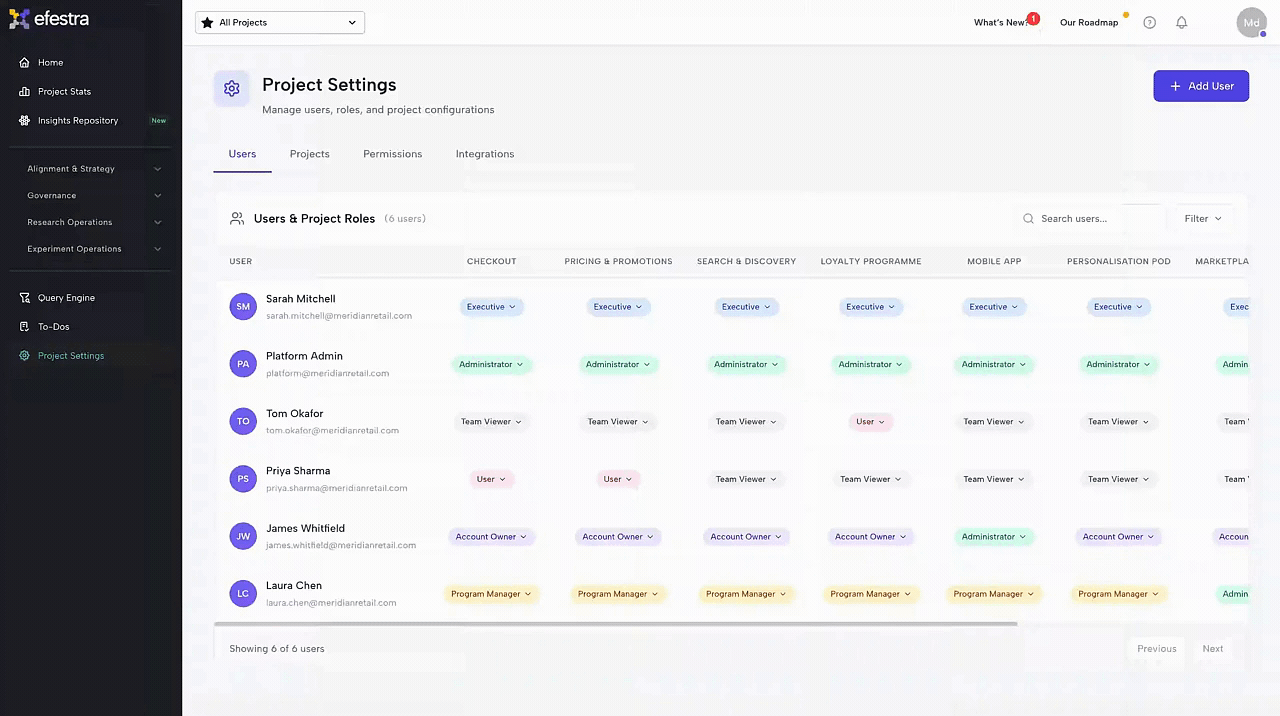
Task: Click the help question mark icon
Action: [1149, 22]
